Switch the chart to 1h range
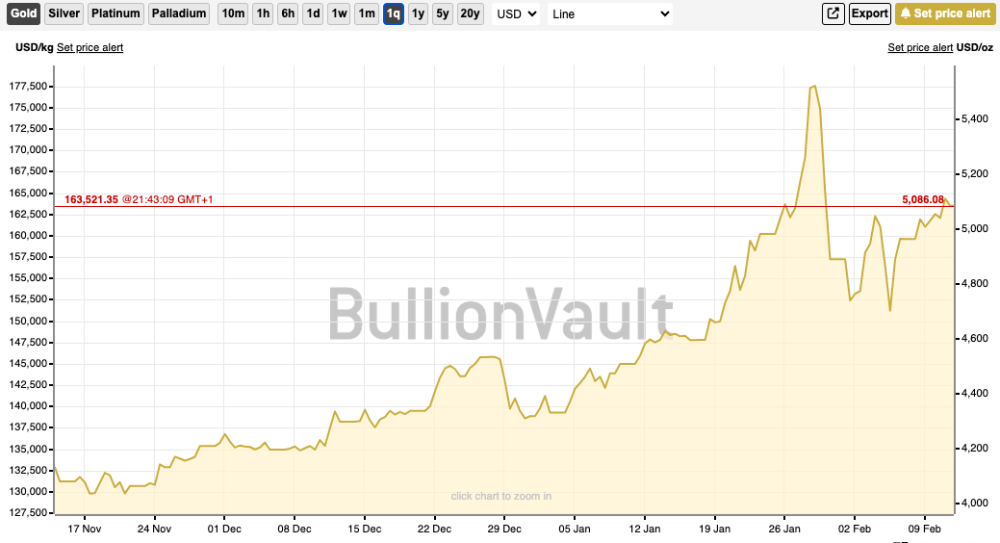The height and width of the screenshot is (543, 1000). [x=262, y=14]
